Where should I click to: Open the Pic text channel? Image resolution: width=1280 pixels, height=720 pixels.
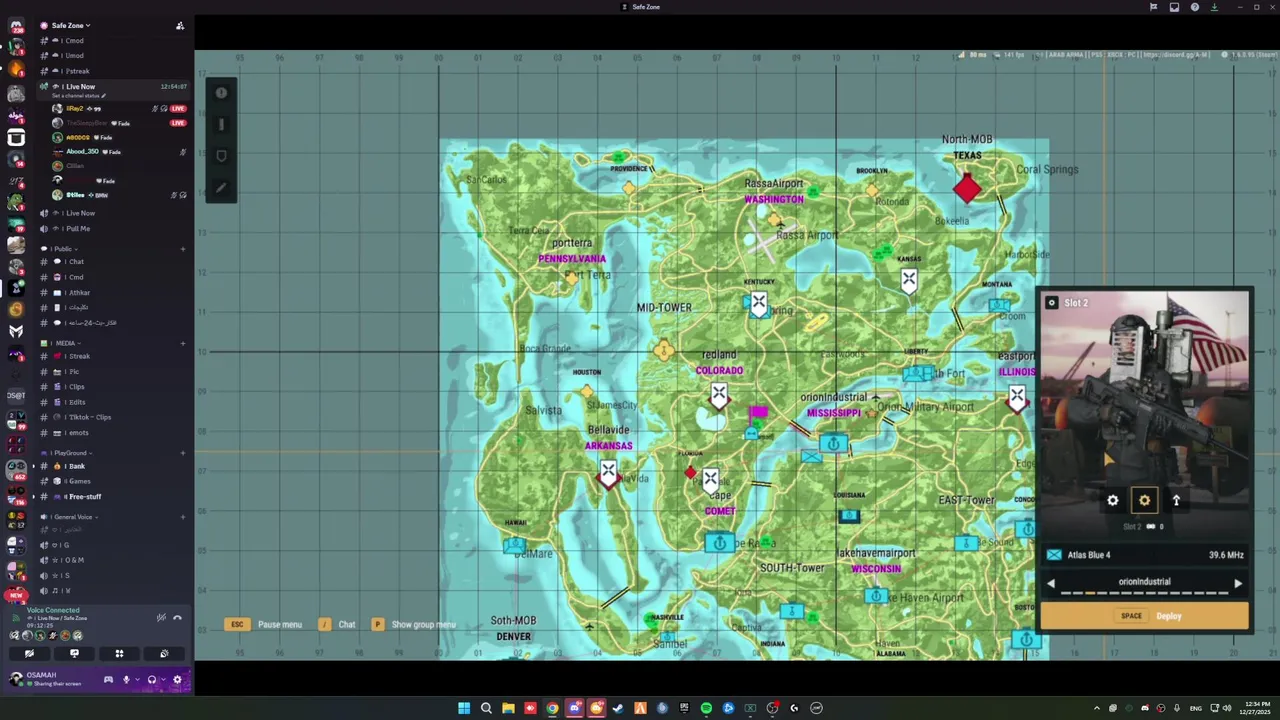point(112,372)
